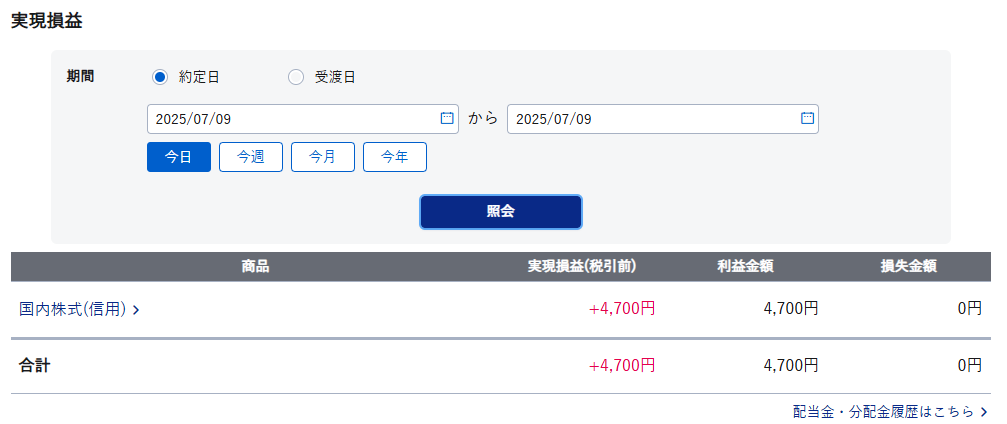Submit the query with the 照会 button

501,212
